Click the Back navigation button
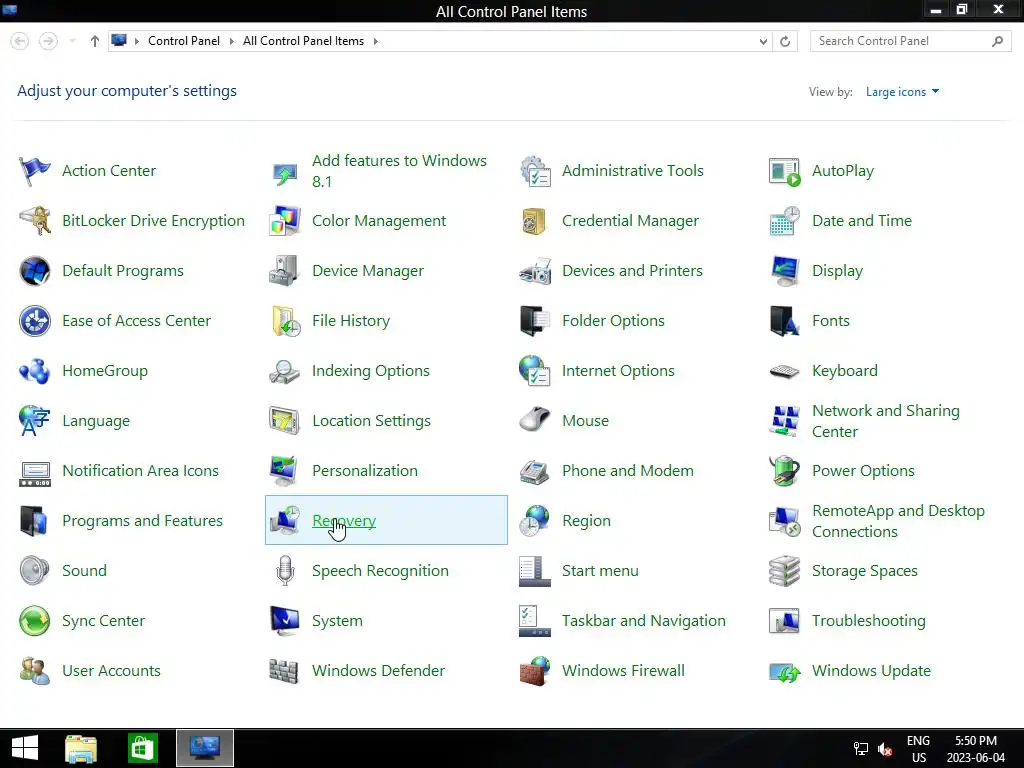The image size is (1024, 768). coord(20,41)
